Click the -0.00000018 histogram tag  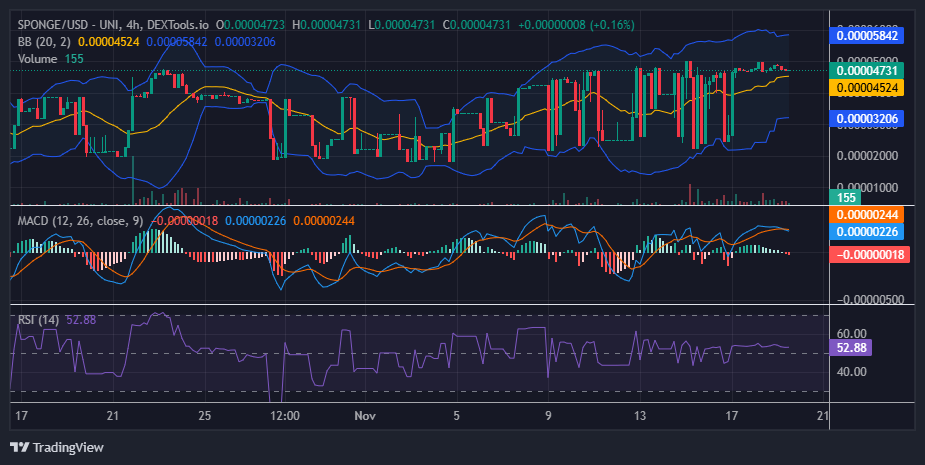870,255
